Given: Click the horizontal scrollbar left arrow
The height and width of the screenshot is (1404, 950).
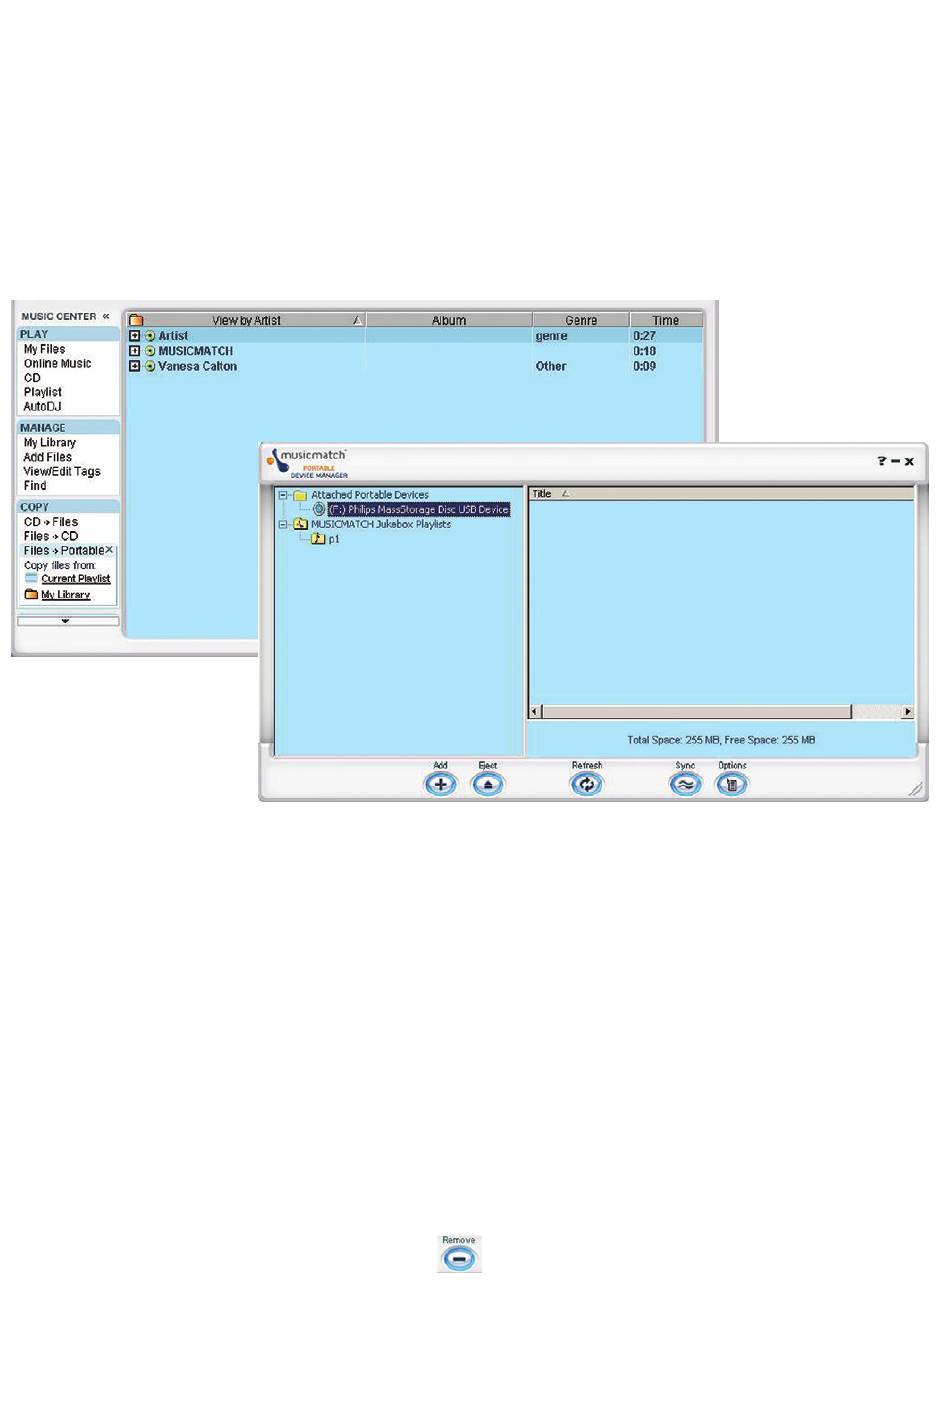Looking at the screenshot, I should pos(535,712).
